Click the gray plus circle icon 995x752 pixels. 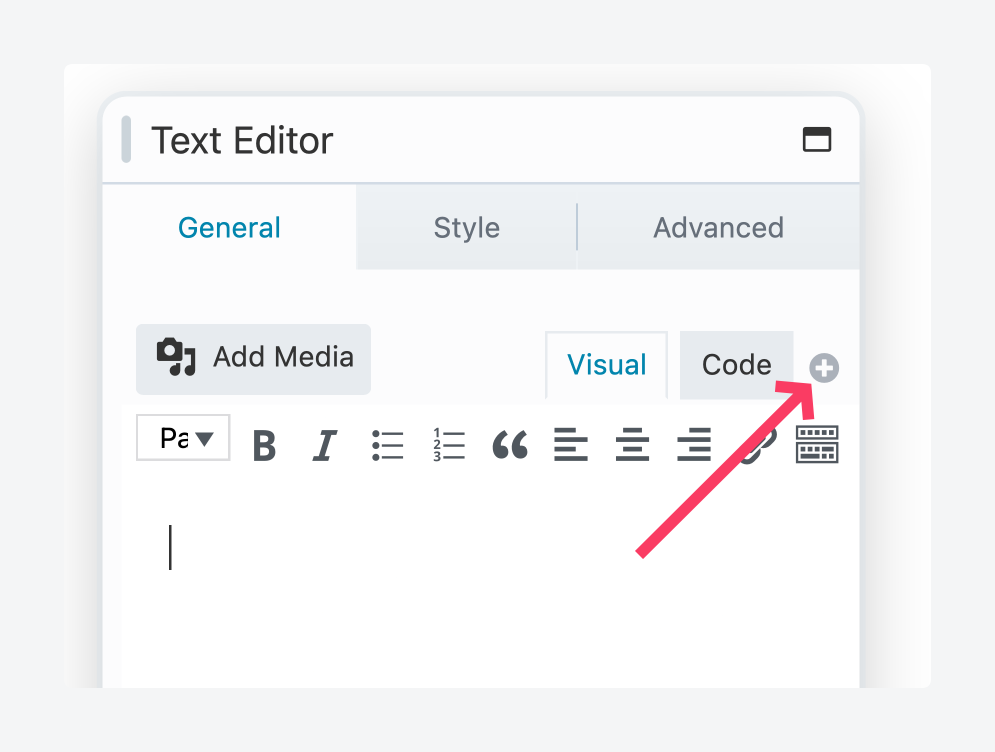tap(824, 368)
